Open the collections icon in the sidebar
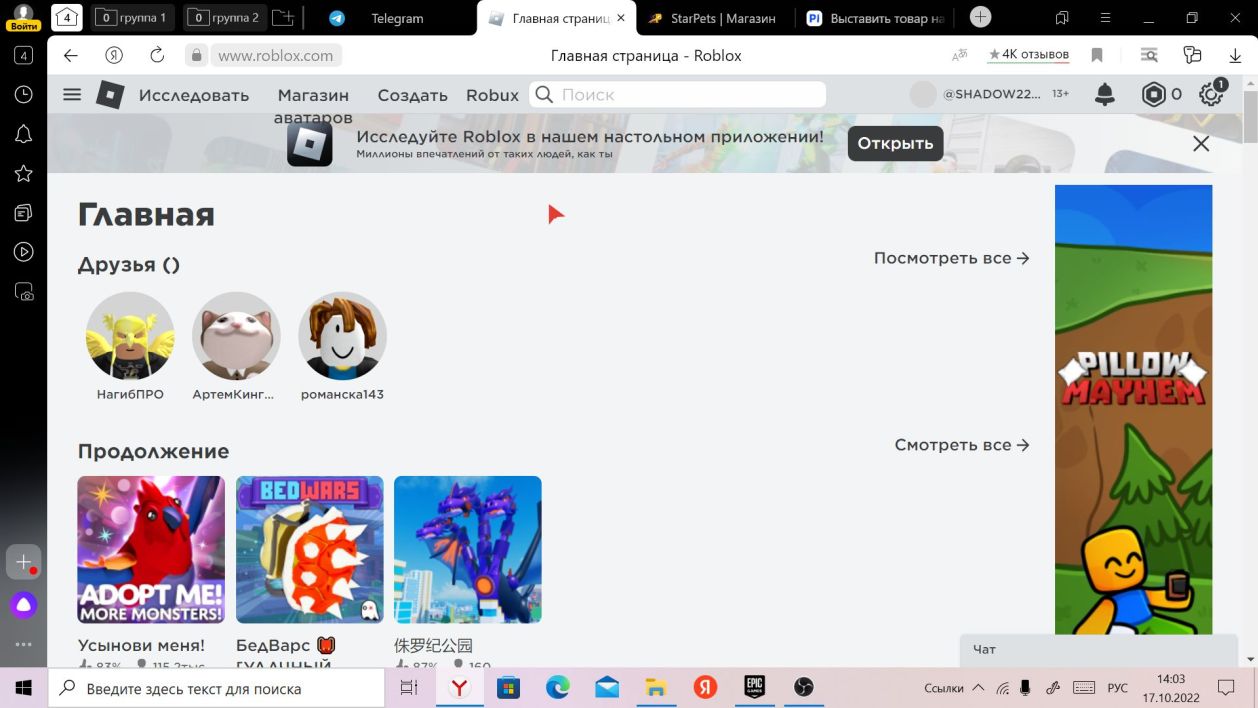Image resolution: width=1258 pixels, height=708 pixels. [x=24, y=213]
